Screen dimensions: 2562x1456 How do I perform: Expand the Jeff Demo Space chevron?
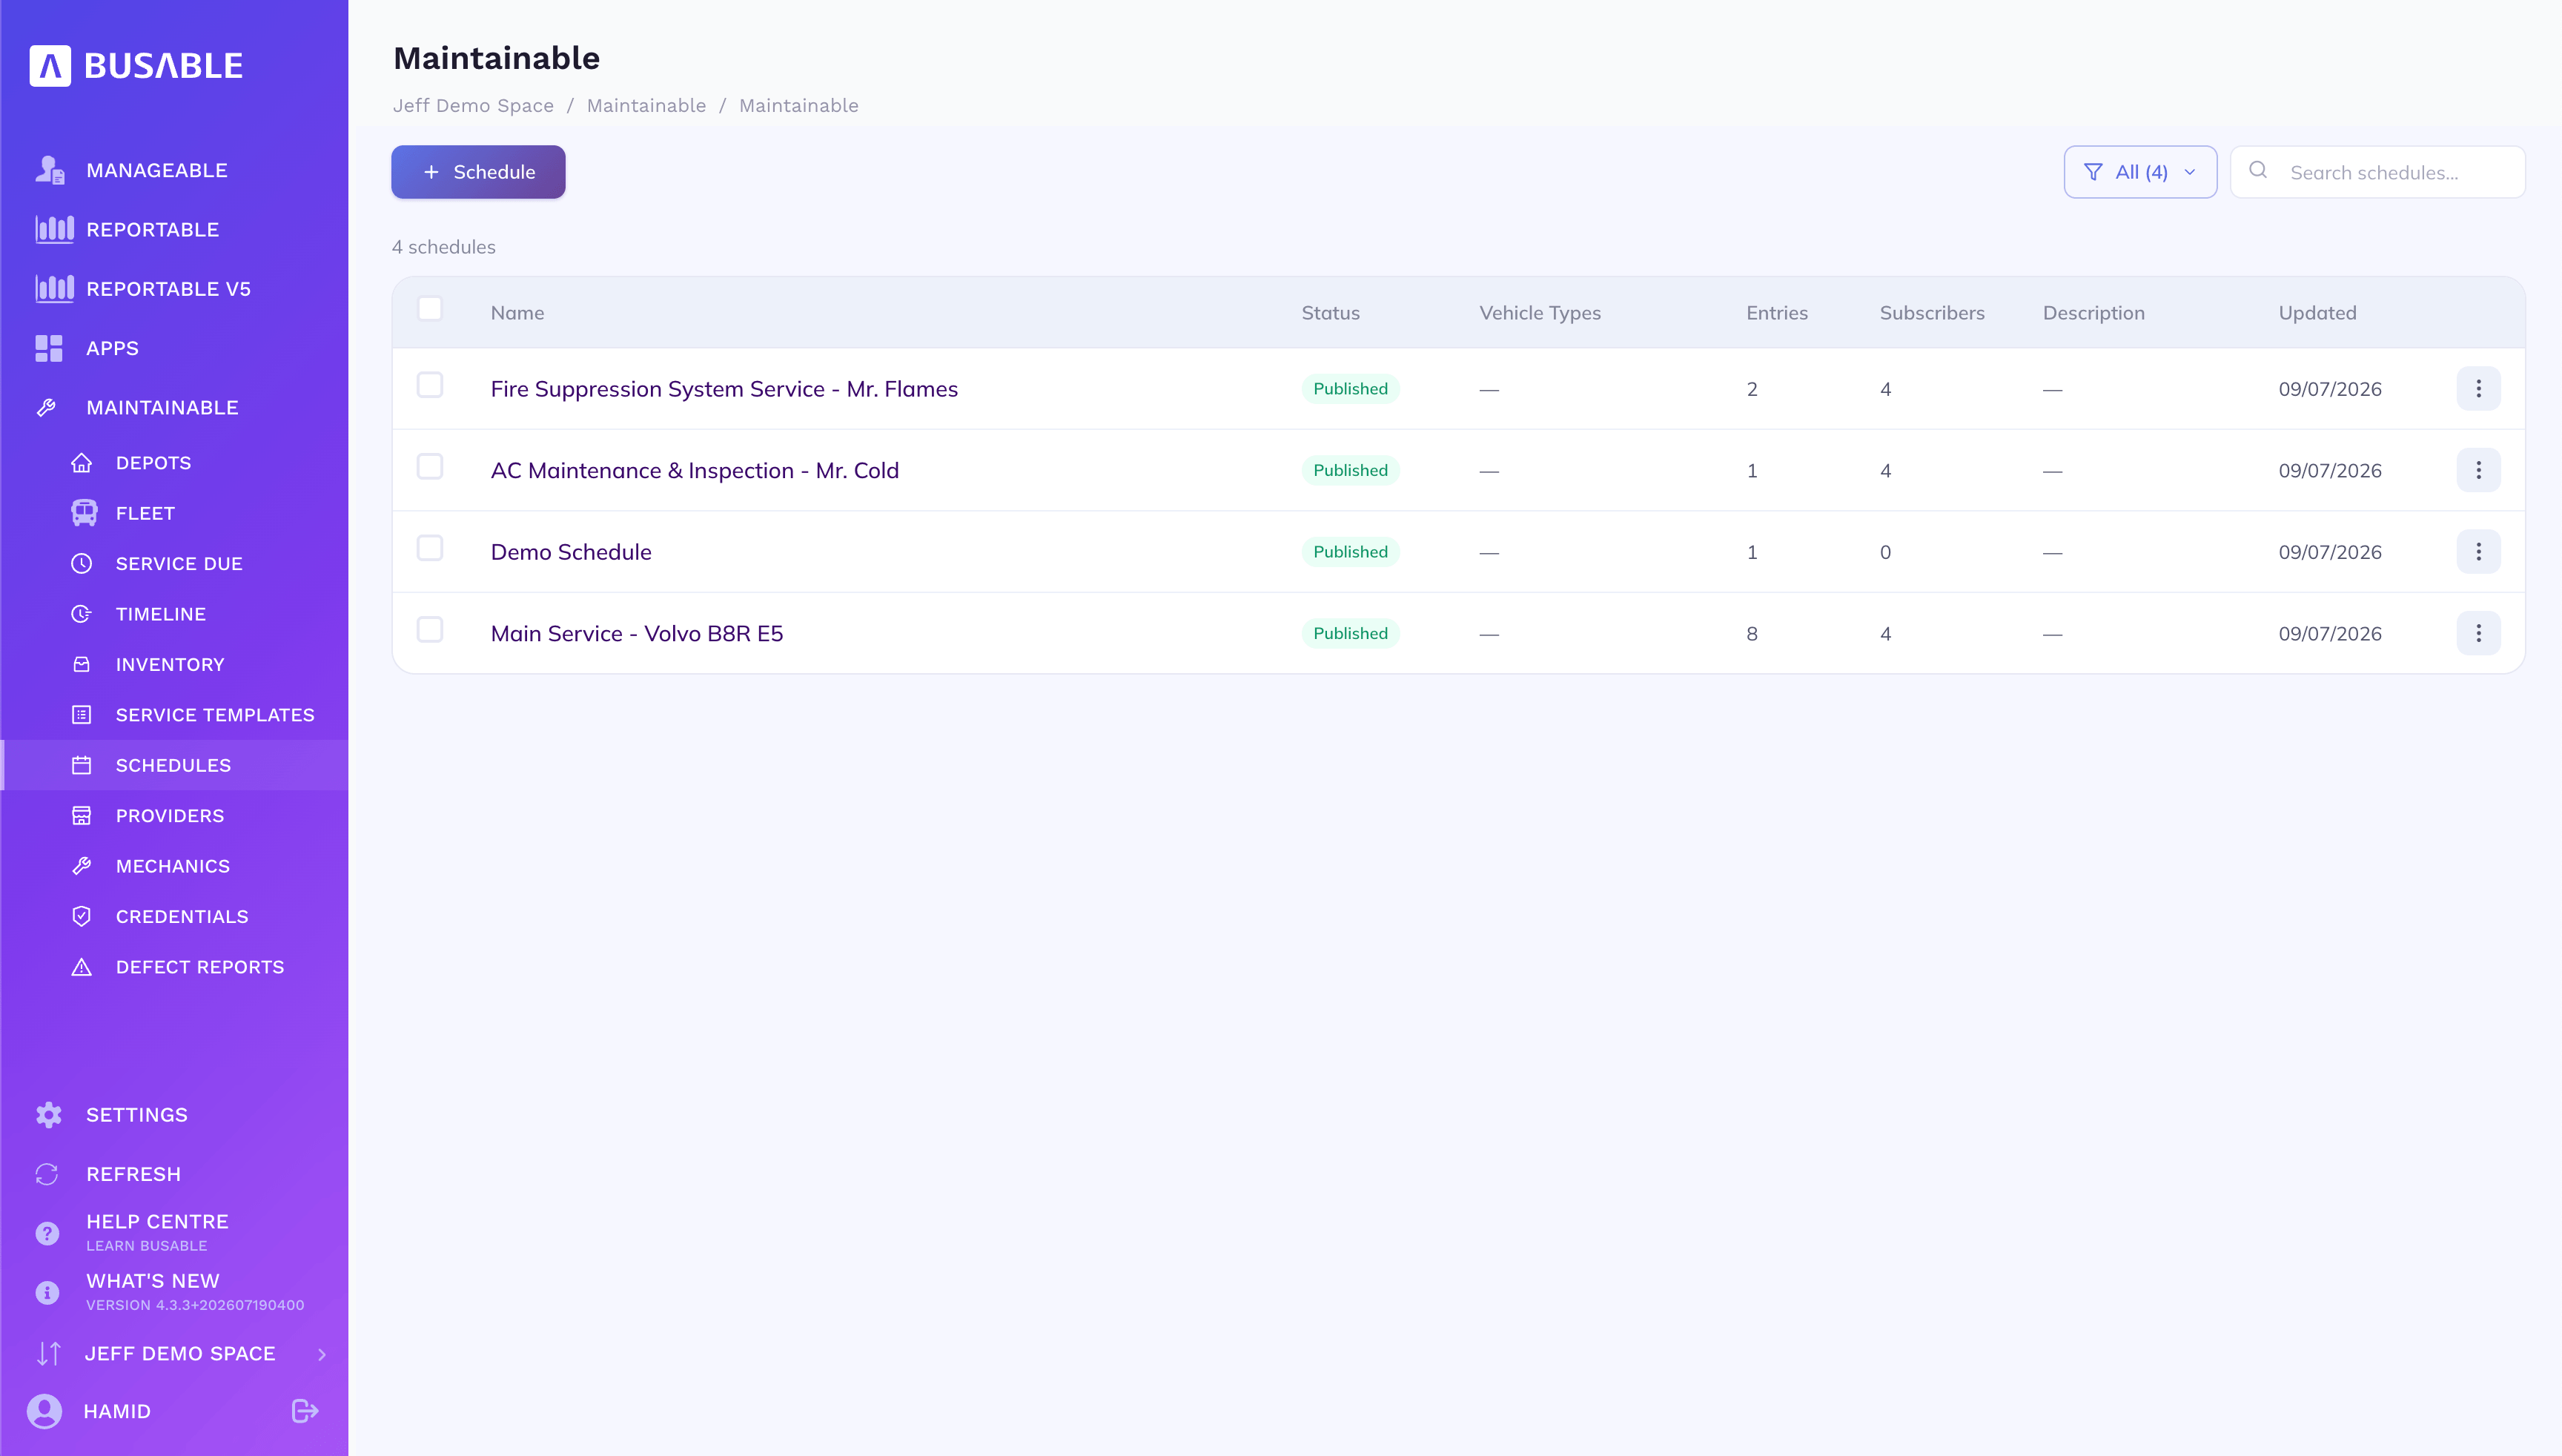[322, 1354]
